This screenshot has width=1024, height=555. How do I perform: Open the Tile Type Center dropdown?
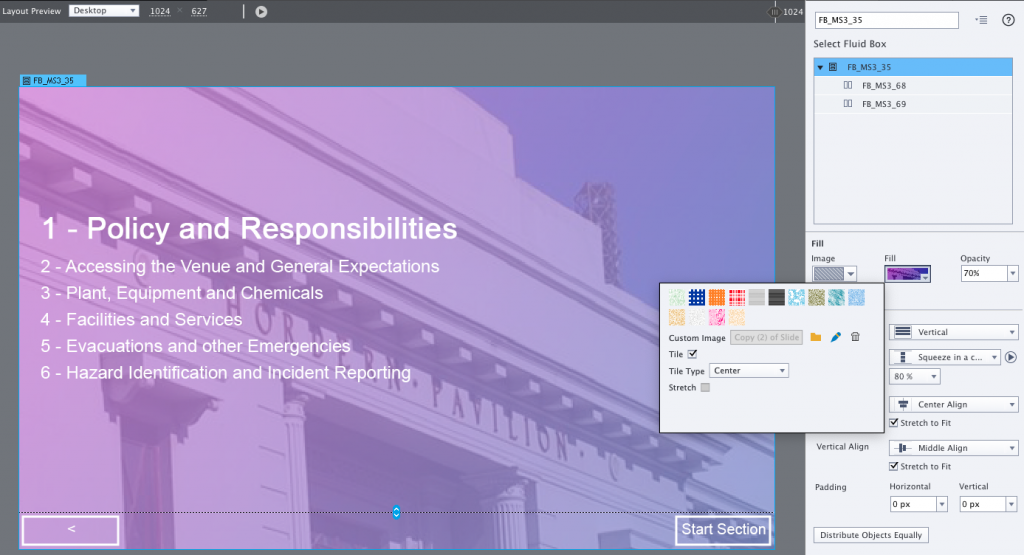(750, 371)
